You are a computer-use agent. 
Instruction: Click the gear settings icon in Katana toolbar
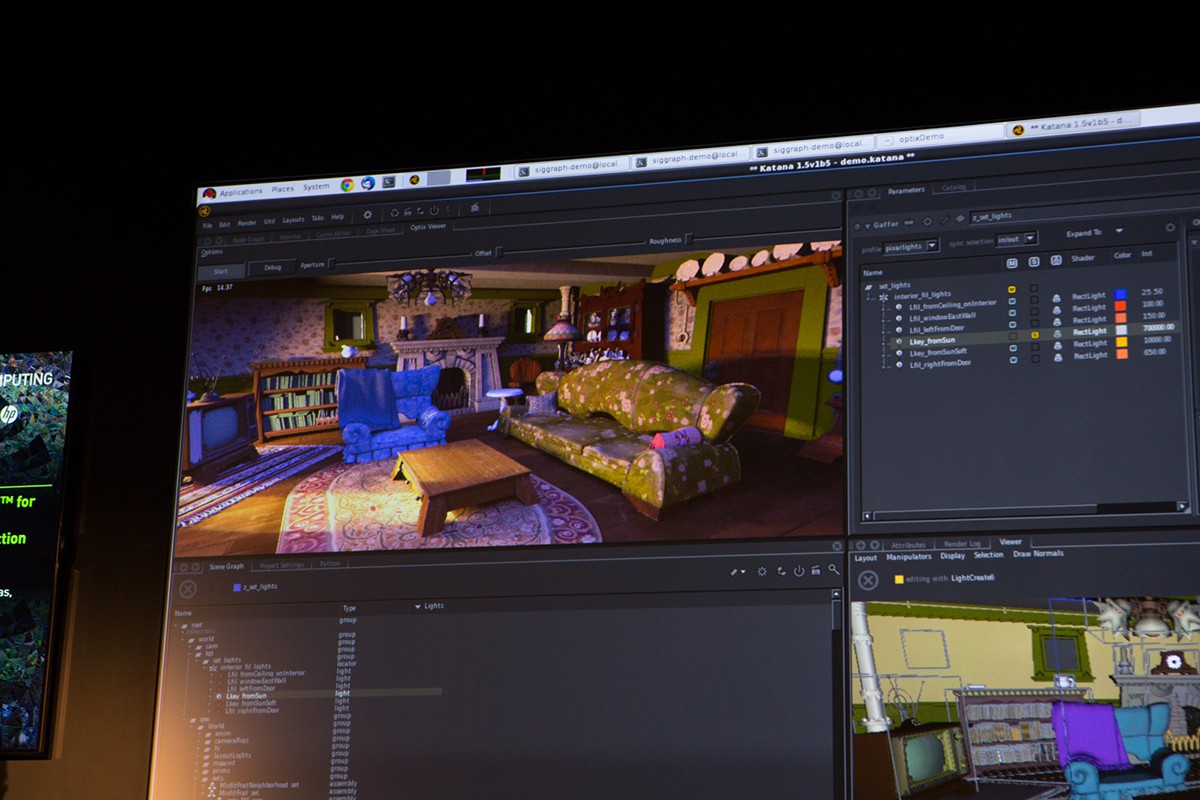[367, 215]
